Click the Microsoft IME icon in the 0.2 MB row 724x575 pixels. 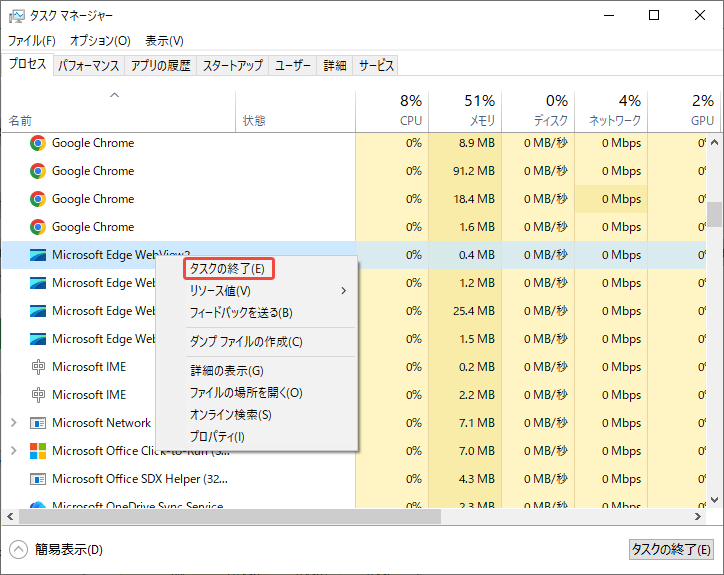(x=38, y=367)
